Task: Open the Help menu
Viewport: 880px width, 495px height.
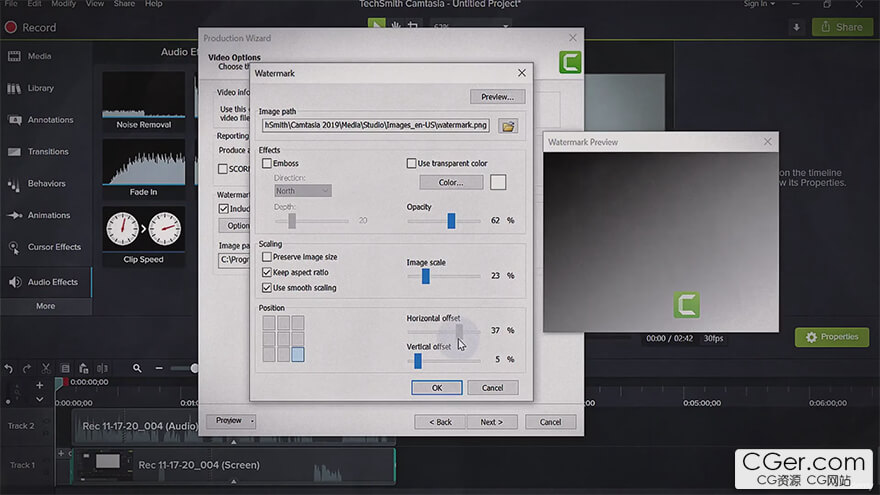Action: [x=153, y=4]
